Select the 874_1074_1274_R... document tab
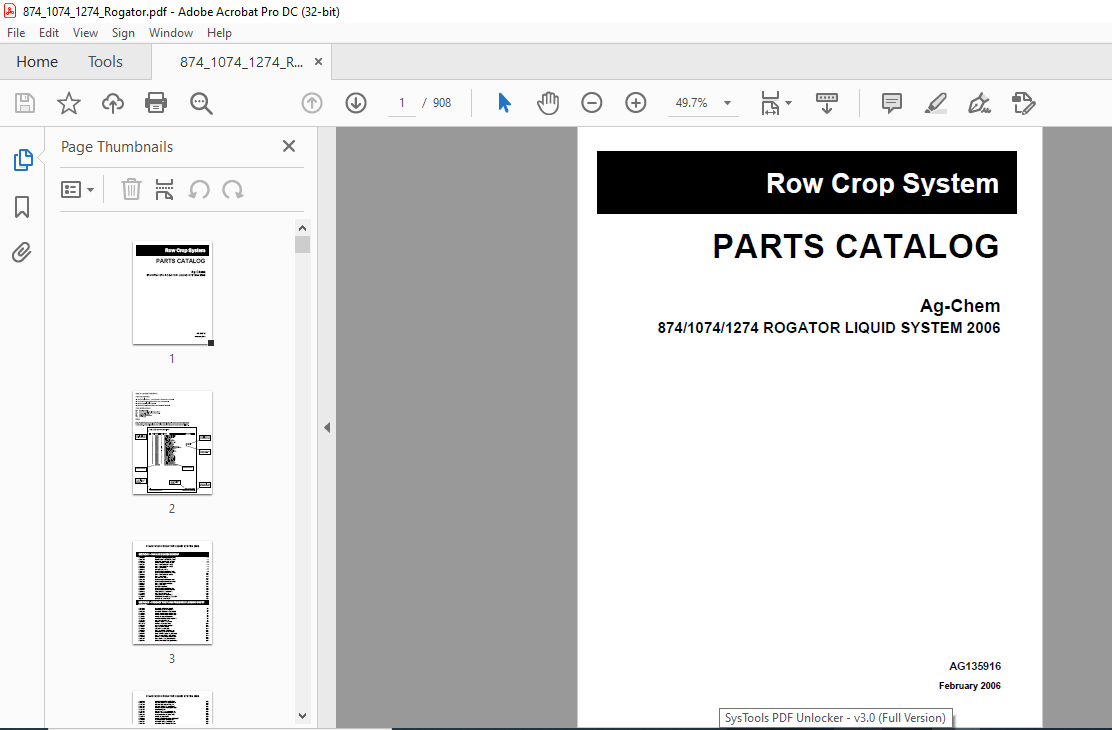Screen dimensions: 1112x730 point(241,62)
